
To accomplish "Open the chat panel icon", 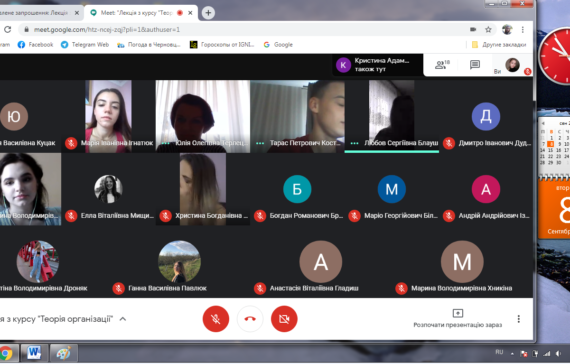I will click(474, 65).
